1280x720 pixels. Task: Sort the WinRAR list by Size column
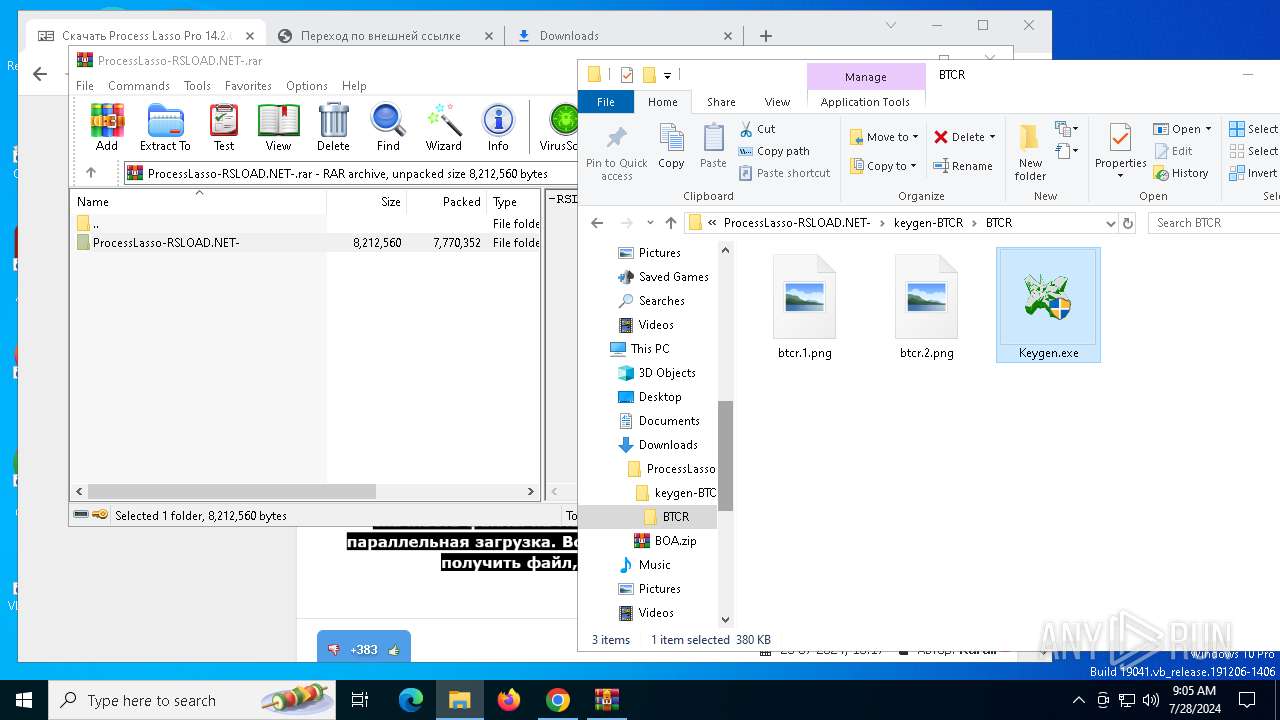point(366,201)
